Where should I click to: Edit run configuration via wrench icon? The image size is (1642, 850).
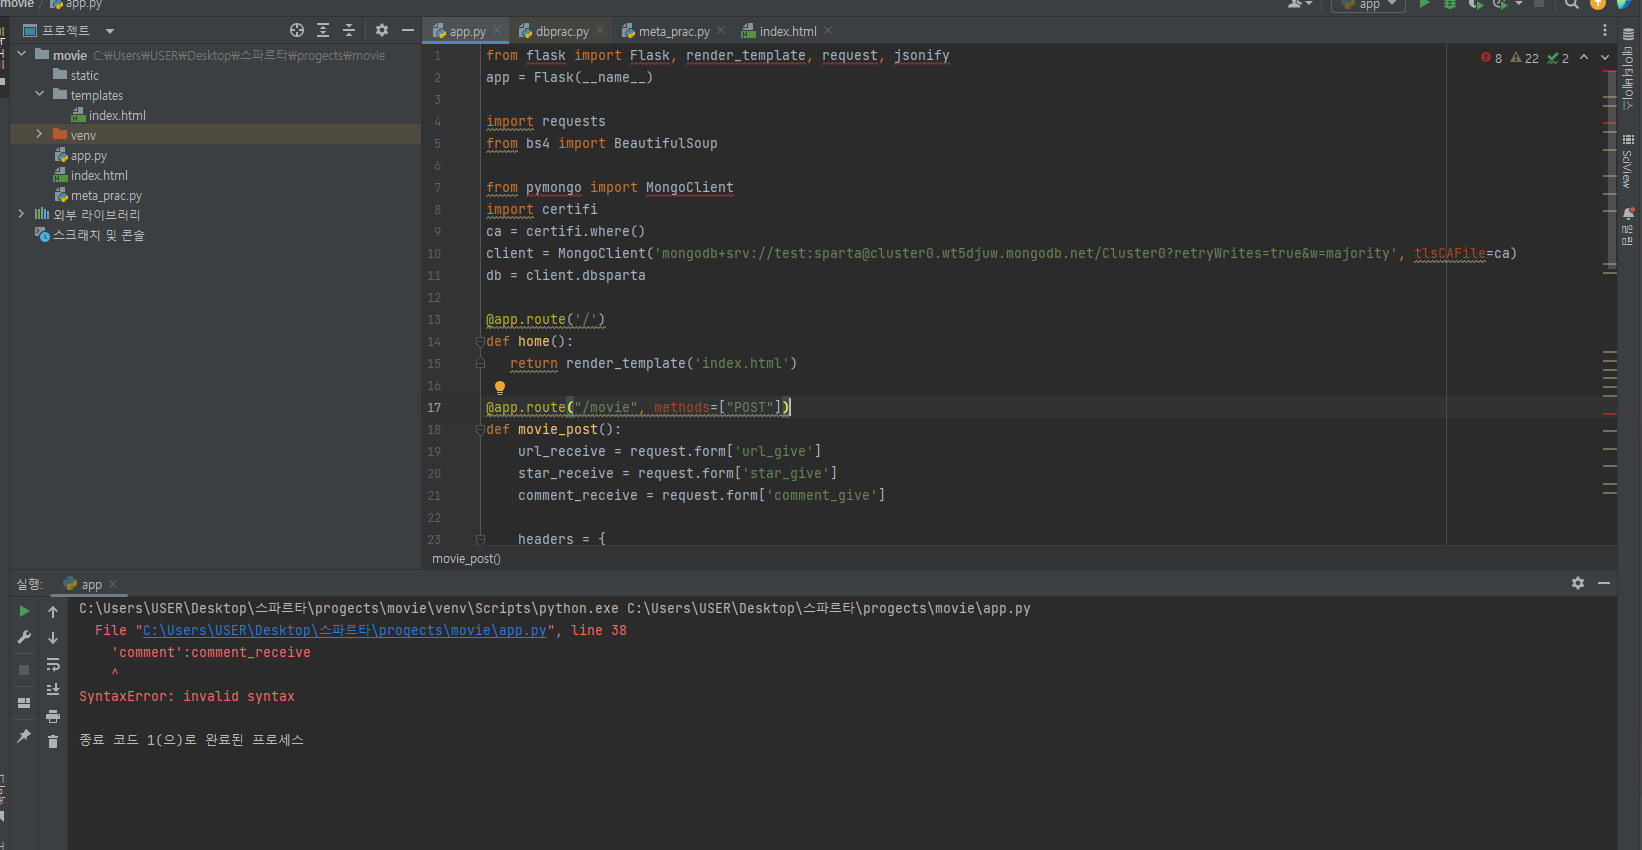(x=24, y=637)
